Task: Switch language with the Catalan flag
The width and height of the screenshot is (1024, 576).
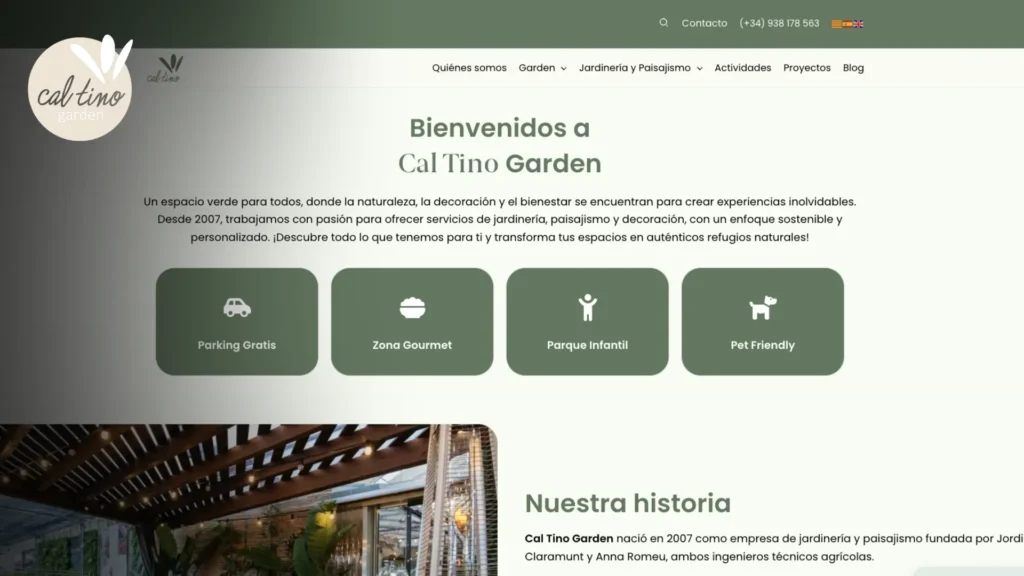Action: tap(837, 23)
